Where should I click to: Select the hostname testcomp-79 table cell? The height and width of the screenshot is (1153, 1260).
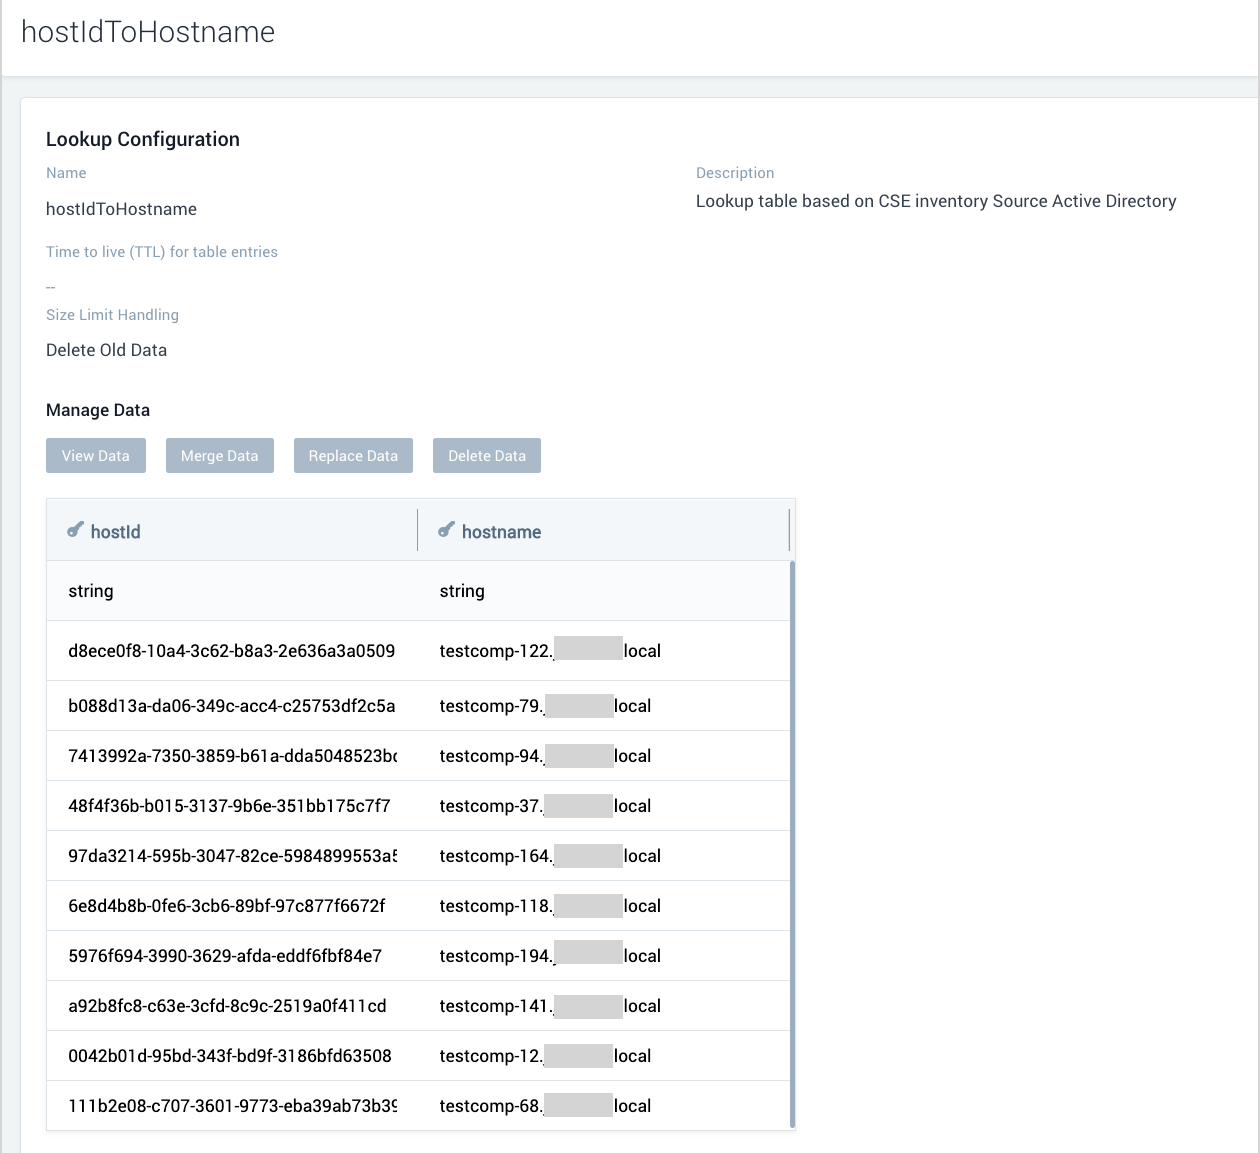(x=545, y=705)
